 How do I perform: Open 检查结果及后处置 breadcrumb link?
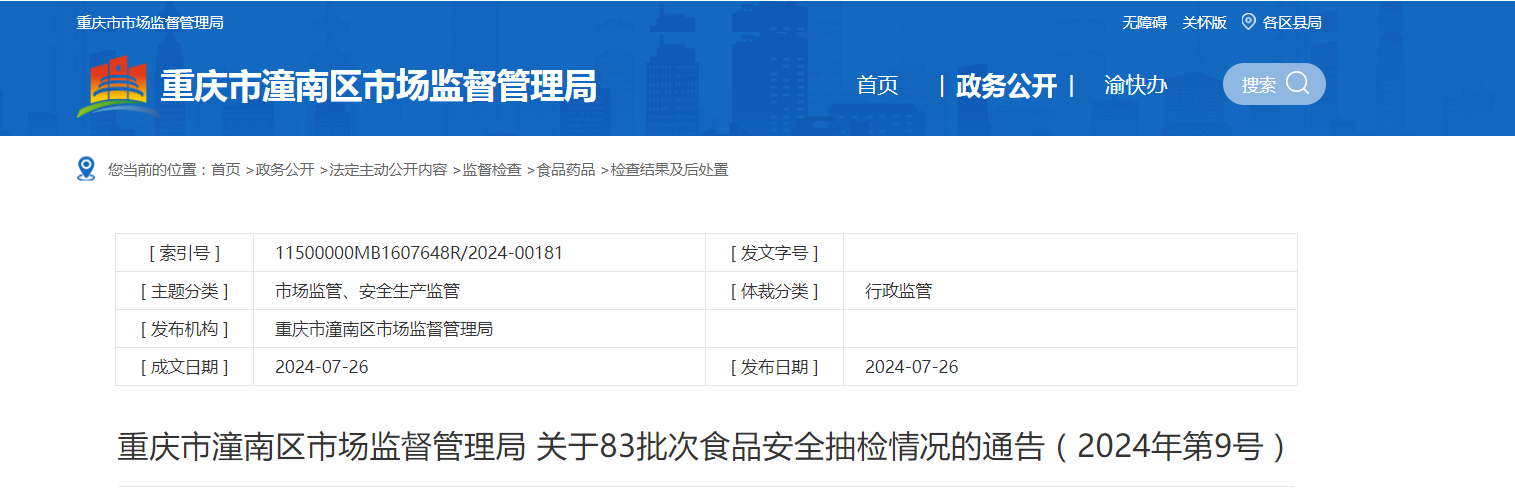click(670, 170)
